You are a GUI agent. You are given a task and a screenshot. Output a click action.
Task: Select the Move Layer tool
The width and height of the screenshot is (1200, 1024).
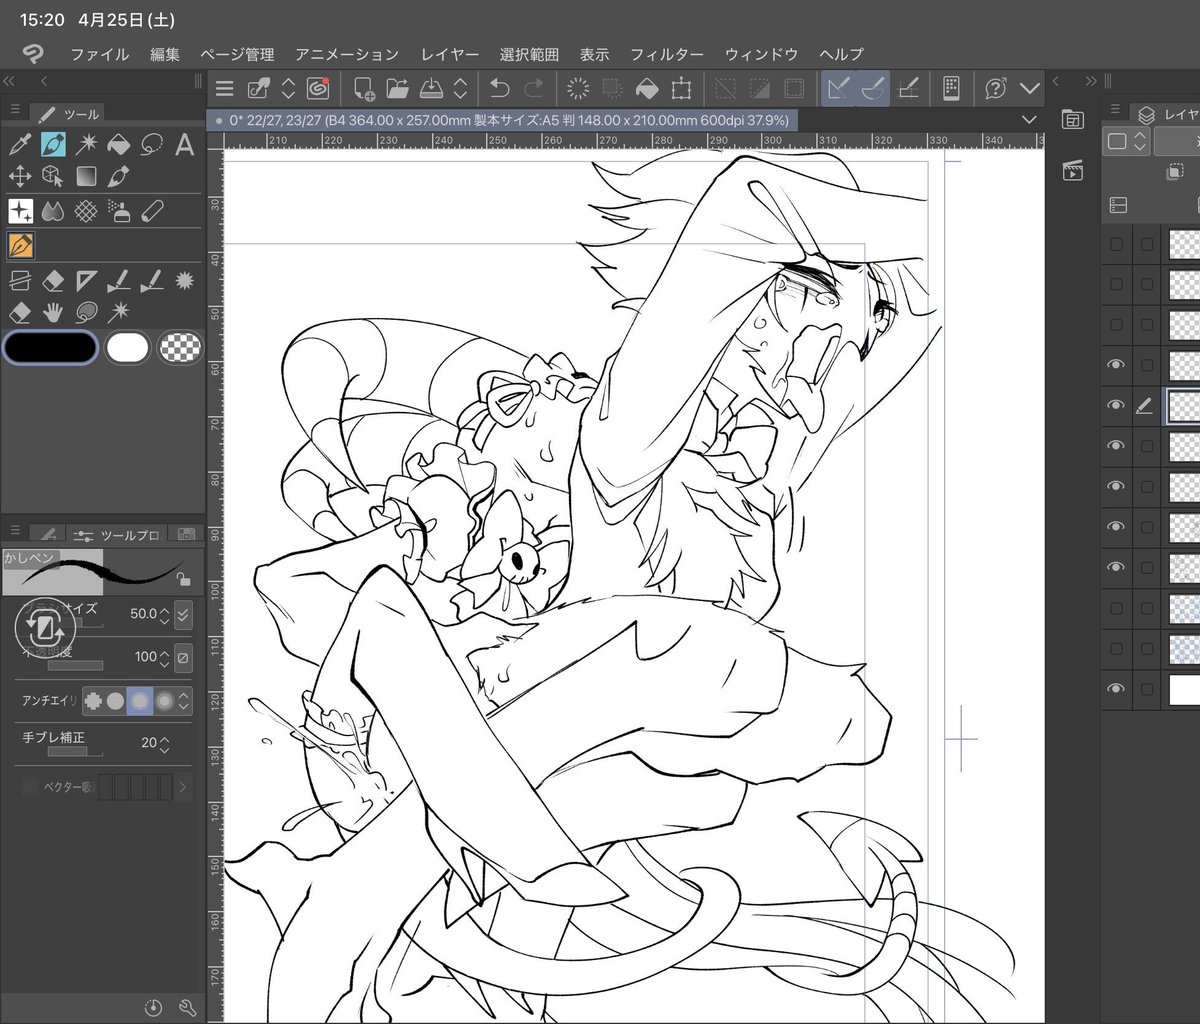point(19,177)
